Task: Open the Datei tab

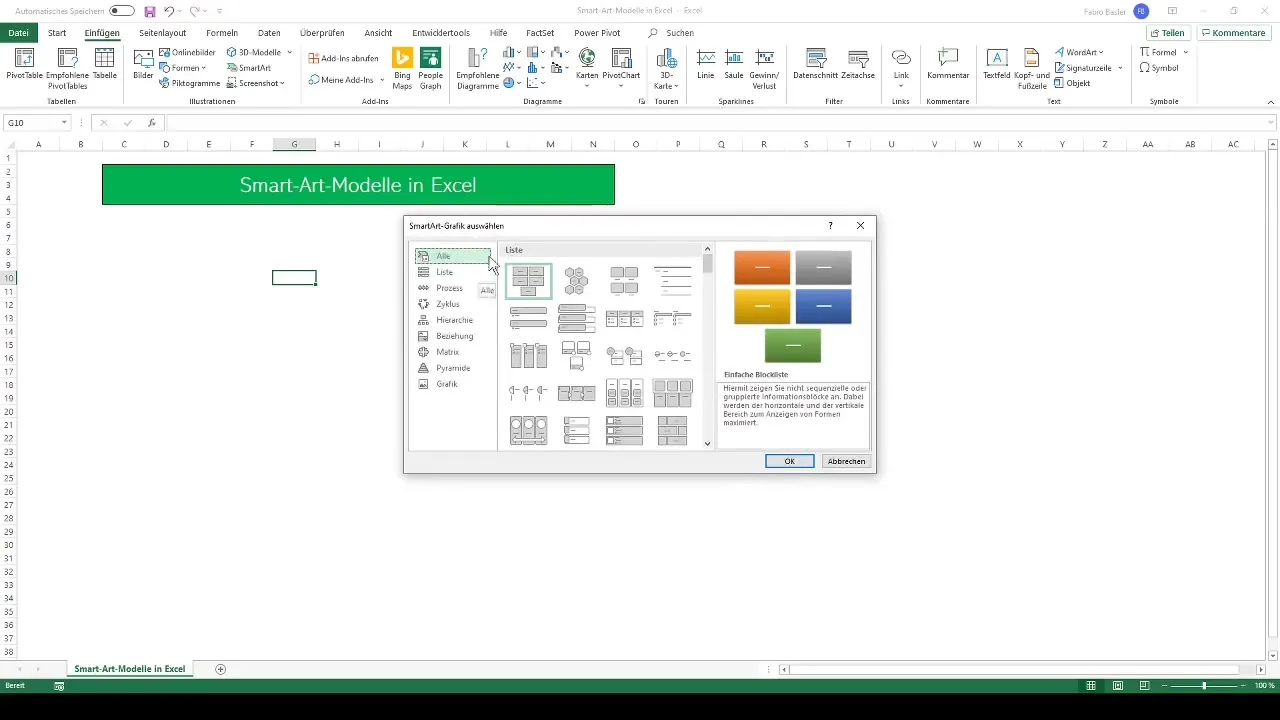Action: click(18, 33)
